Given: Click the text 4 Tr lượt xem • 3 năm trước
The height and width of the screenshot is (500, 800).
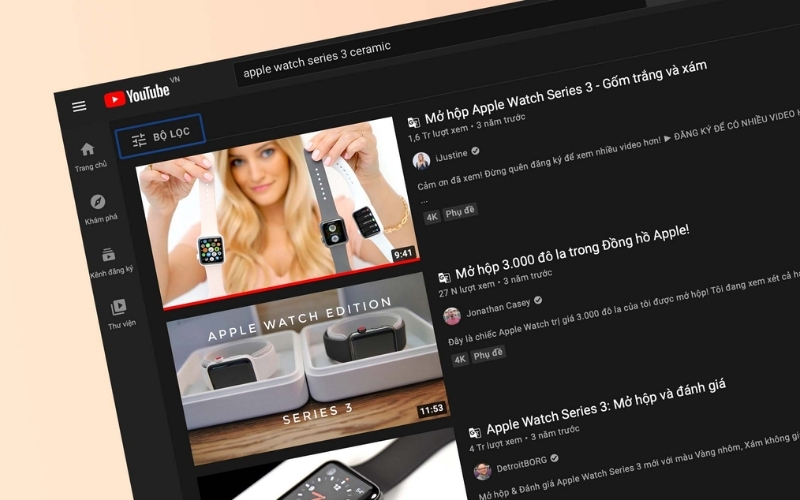Looking at the screenshot, I should click(524, 439).
